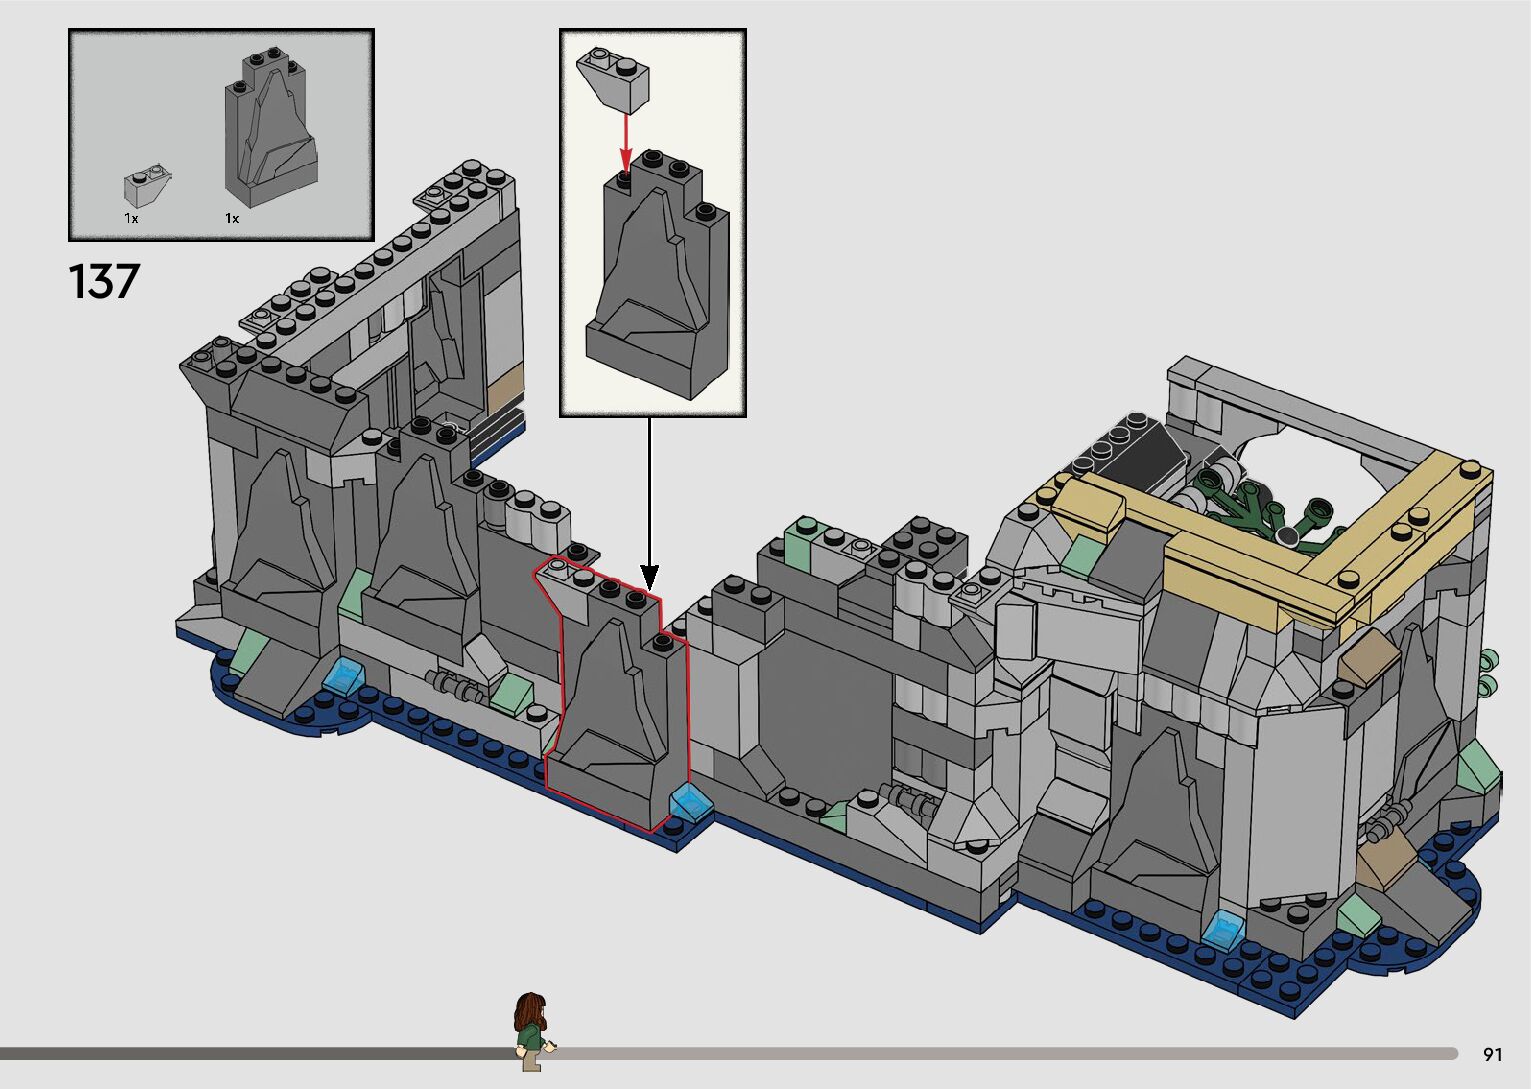
Task: Click the step number 137
Action: pyautogui.click(x=104, y=282)
